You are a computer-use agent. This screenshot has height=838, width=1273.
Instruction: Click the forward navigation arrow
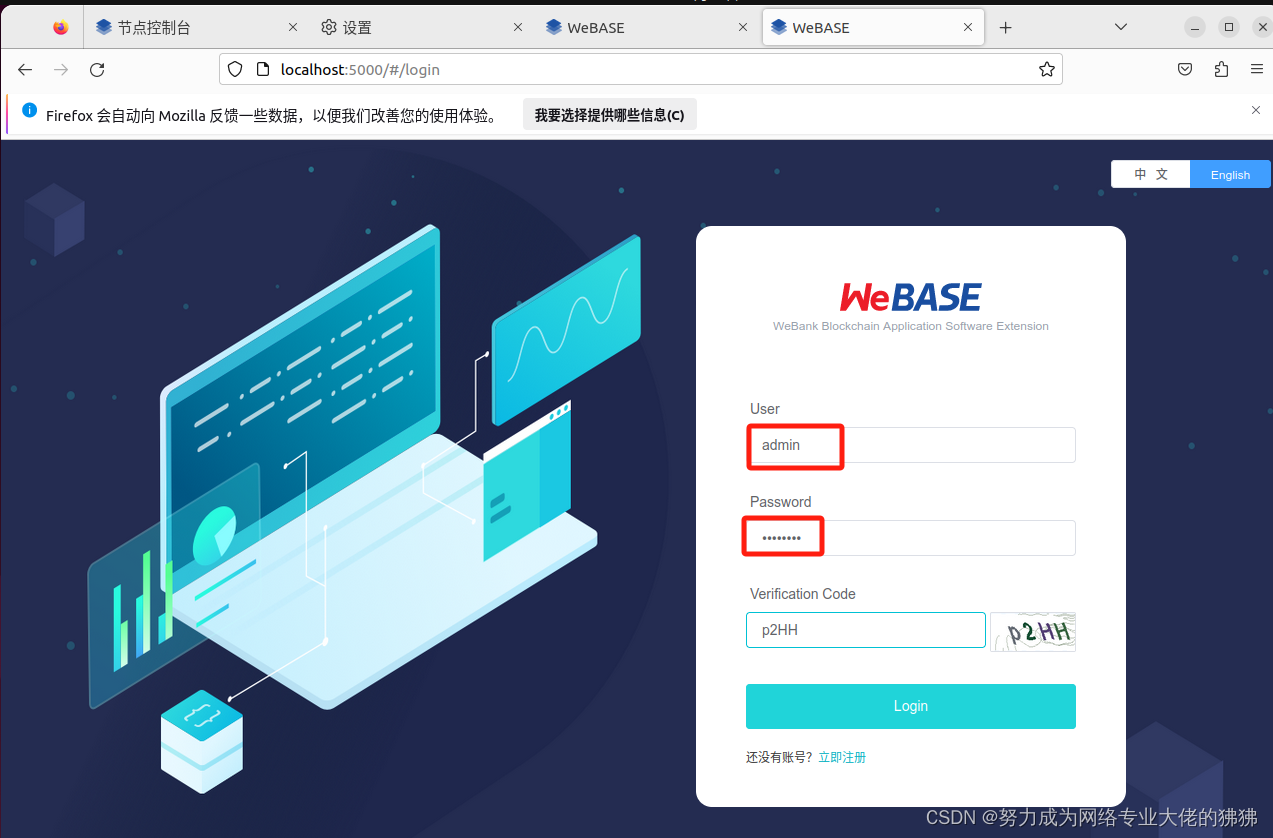(x=60, y=69)
